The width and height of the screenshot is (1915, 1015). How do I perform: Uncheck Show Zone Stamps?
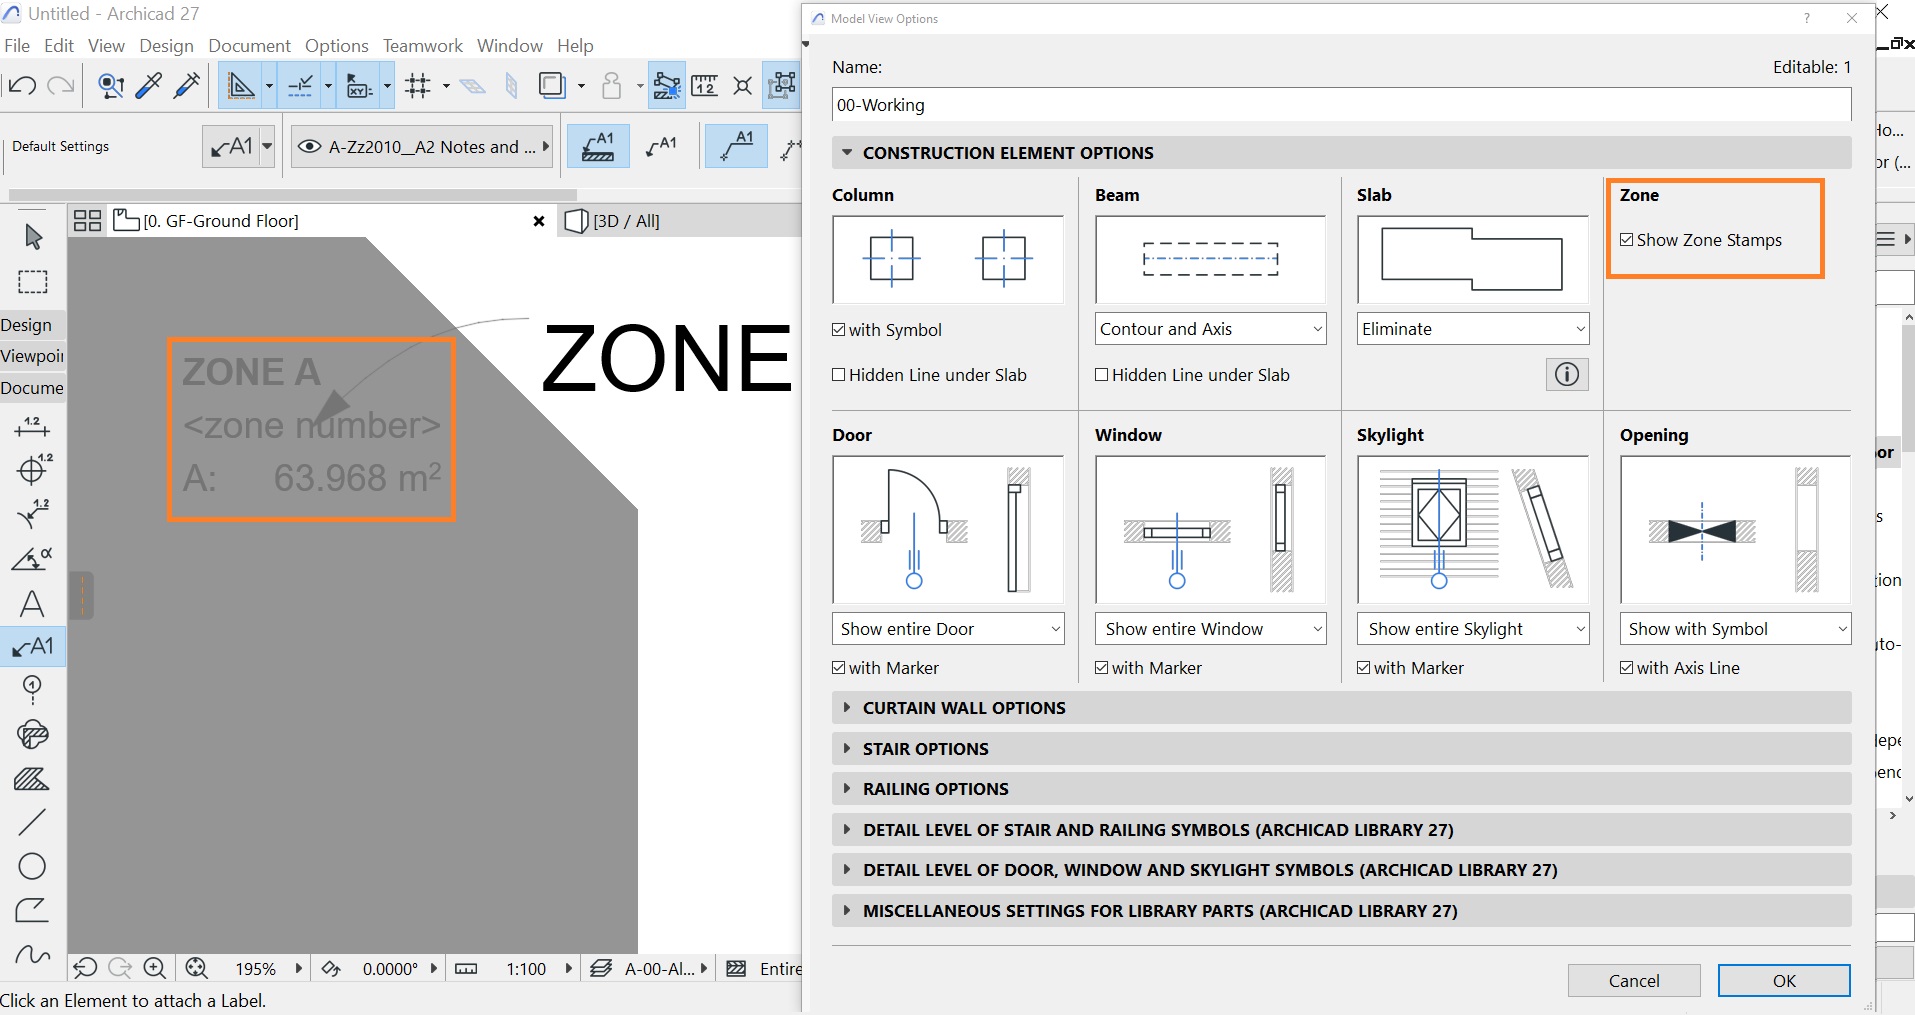pyautogui.click(x=1627, y=240)
